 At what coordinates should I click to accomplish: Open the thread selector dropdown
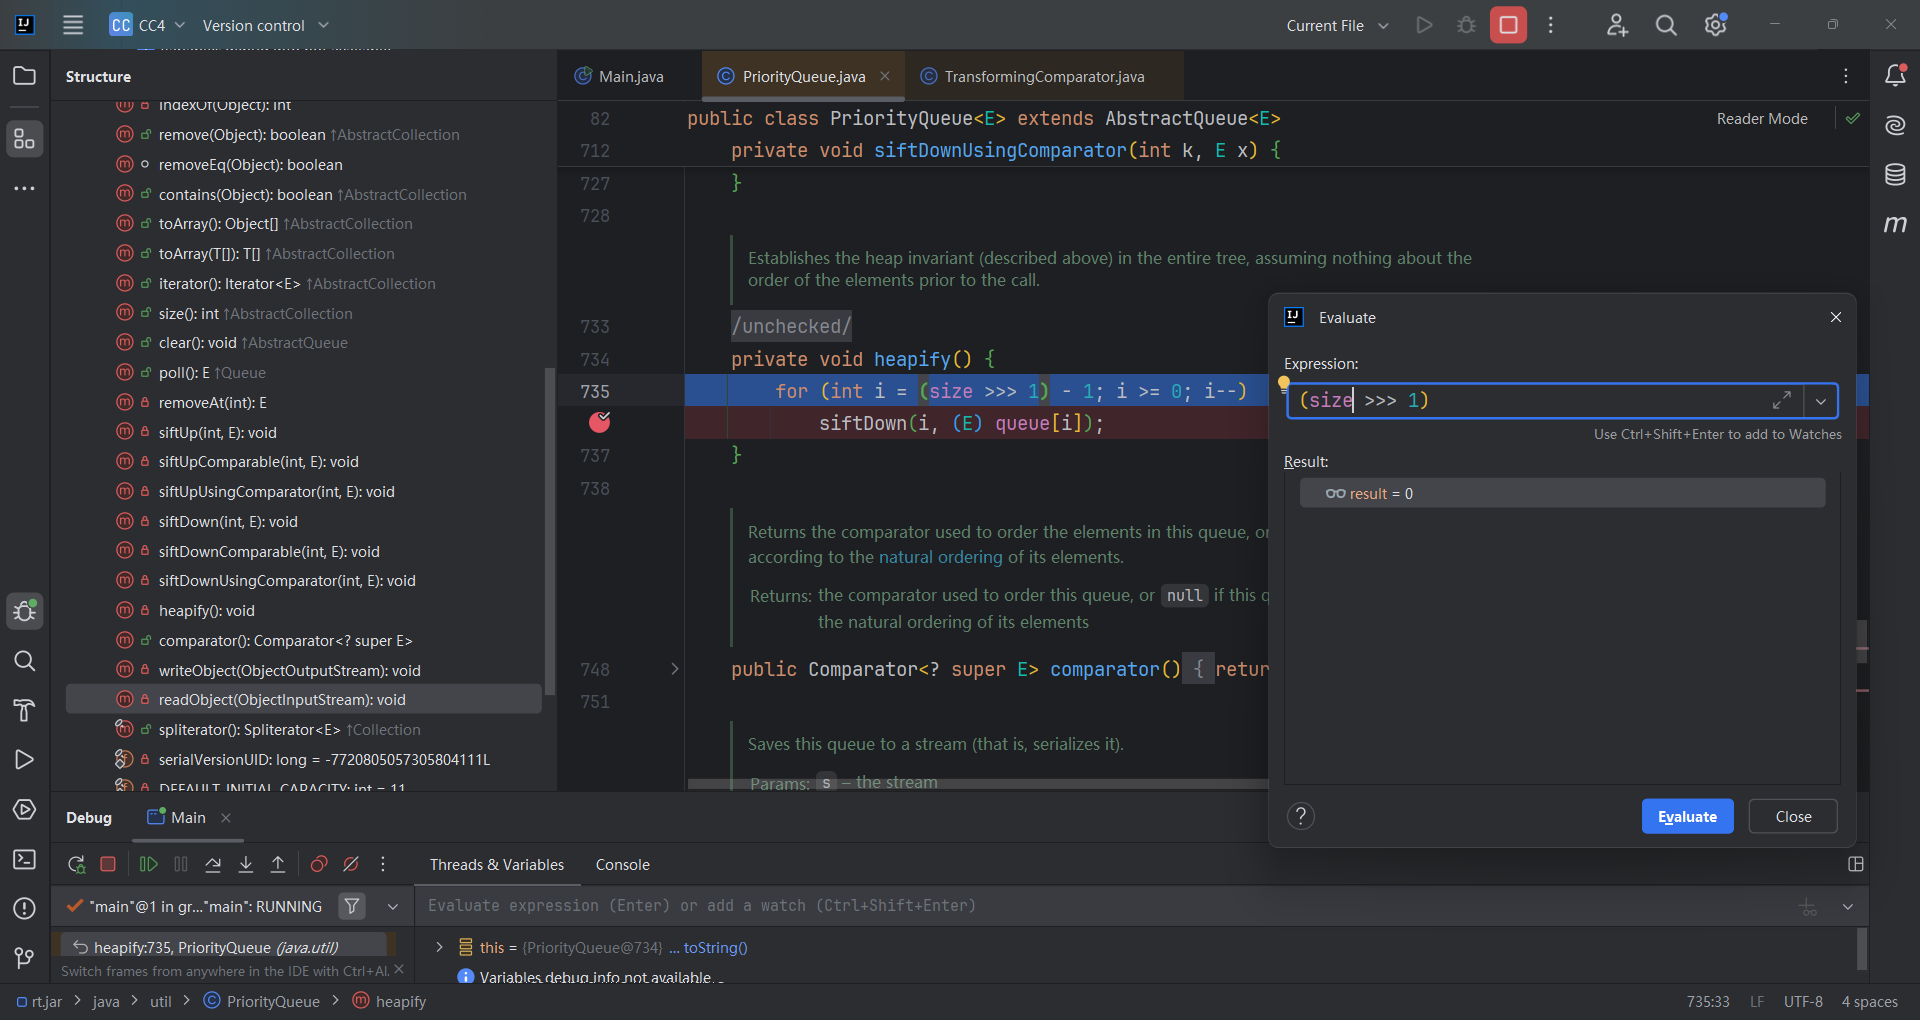393,906
